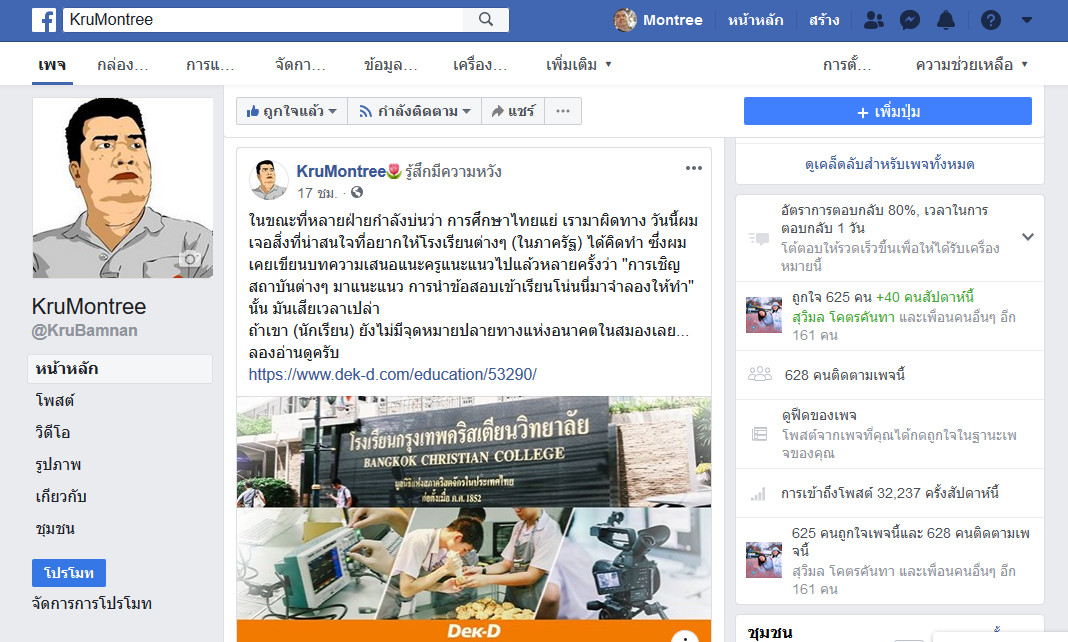Screen dimensions: 1068x642
Task: Click the Montree profile name
Action: pyautogui.click(x=673, y=20)
